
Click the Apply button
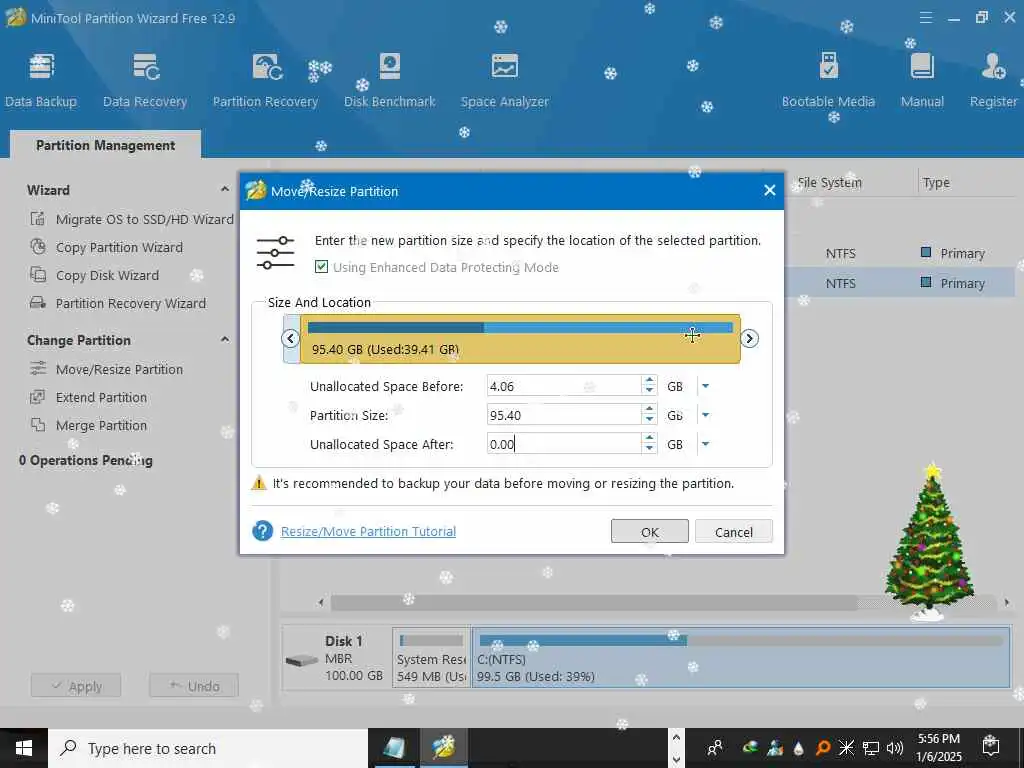click(76, 686)
